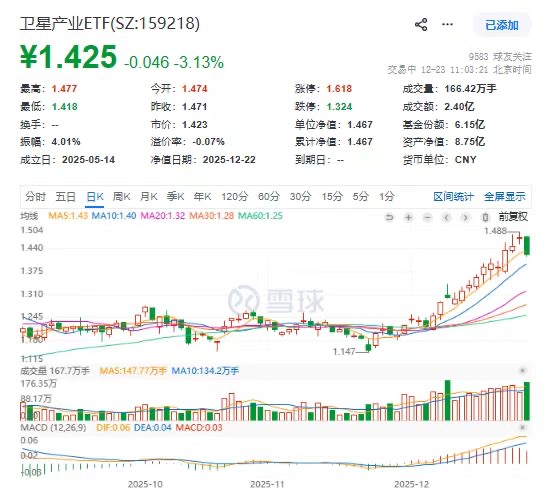Click the 溢价率 value -0.07%
The width and height of the screenshot is (555, 493).
click(x=208, y=142)
